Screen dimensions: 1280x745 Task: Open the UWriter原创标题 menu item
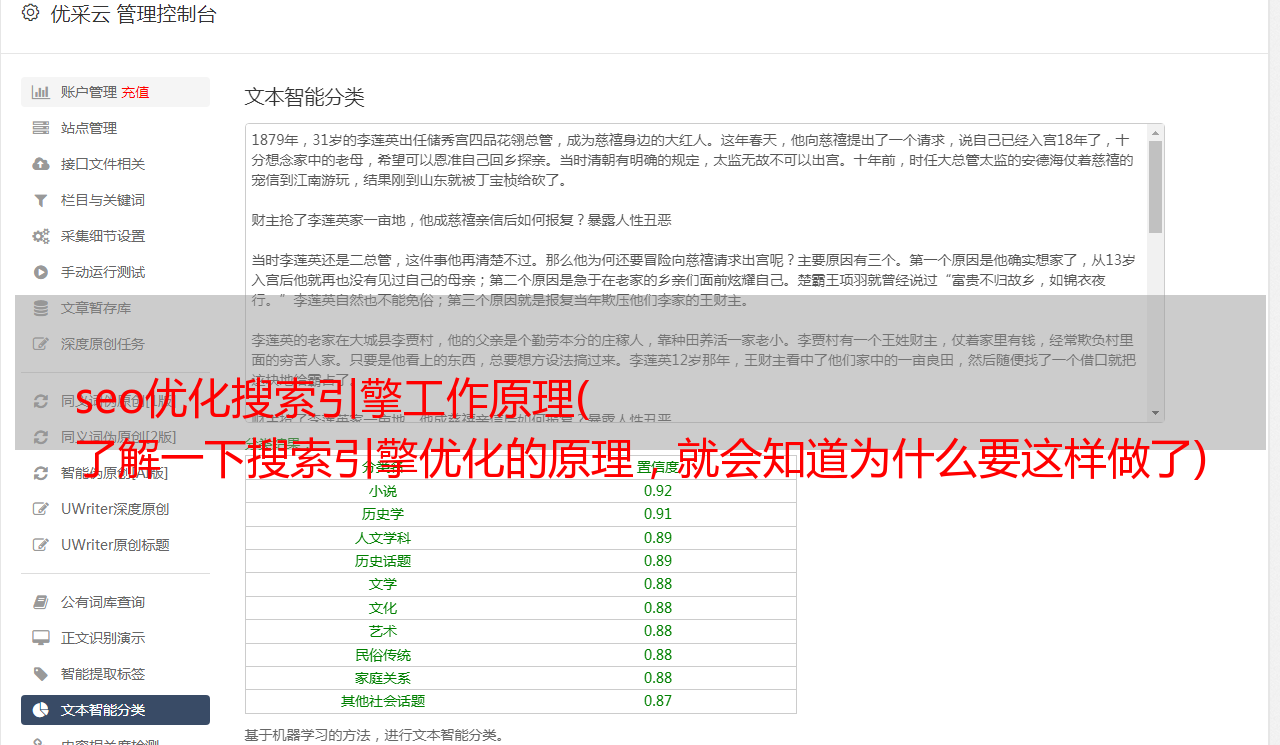[x=115, y=545]
